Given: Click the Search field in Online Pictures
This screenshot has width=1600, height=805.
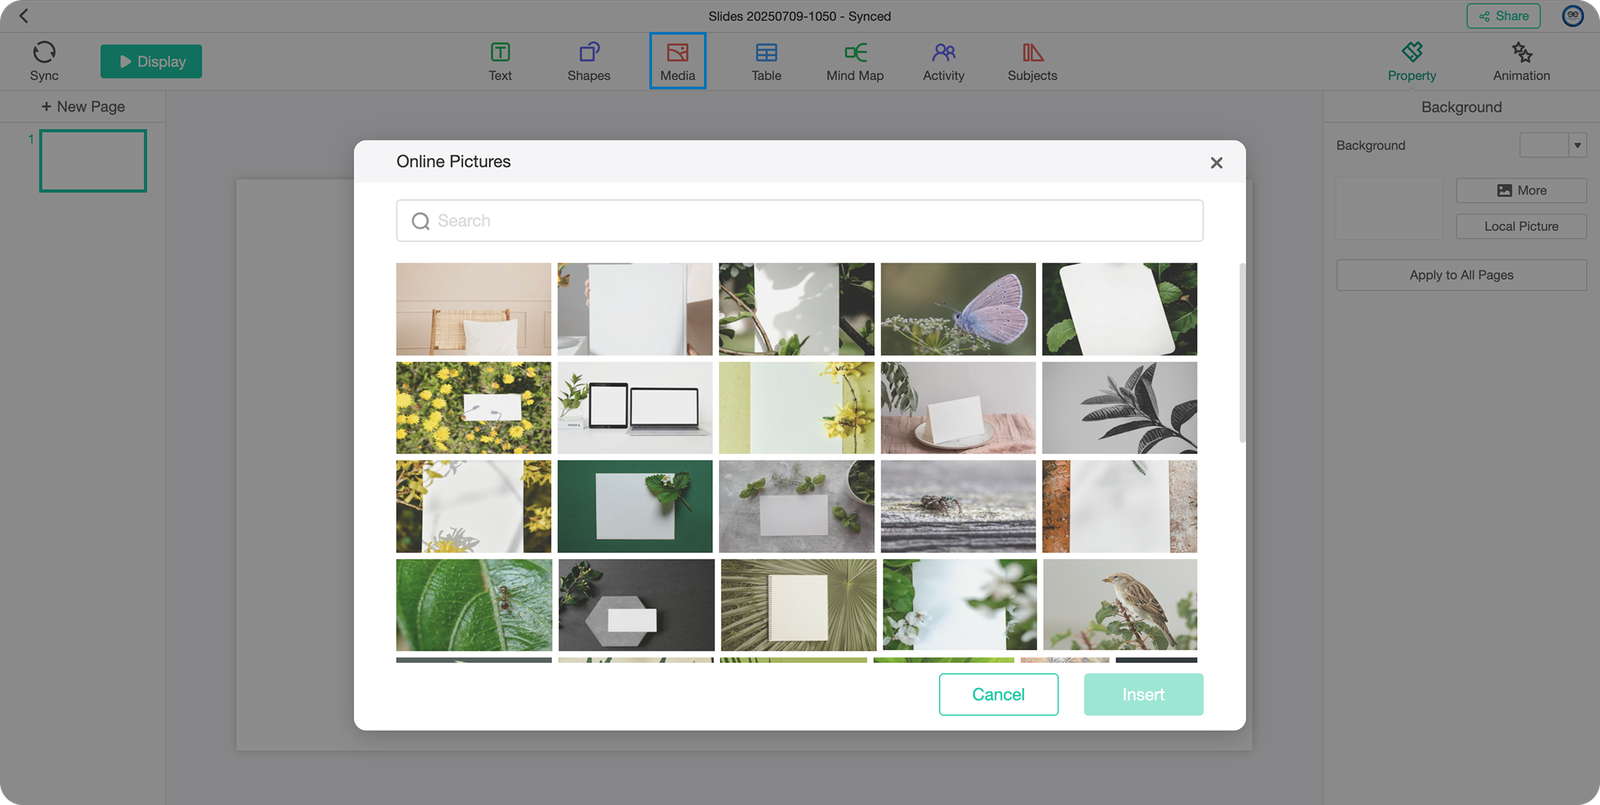Looking at the screenshot, I should tap(800, 221).
